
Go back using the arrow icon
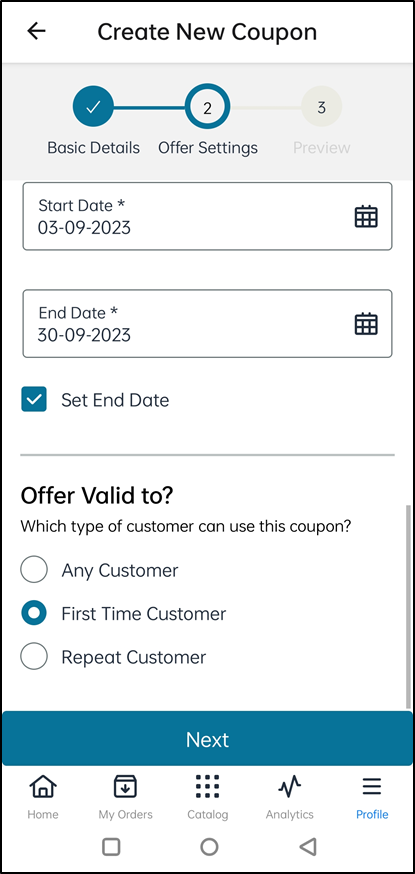(x=37, y=31)
